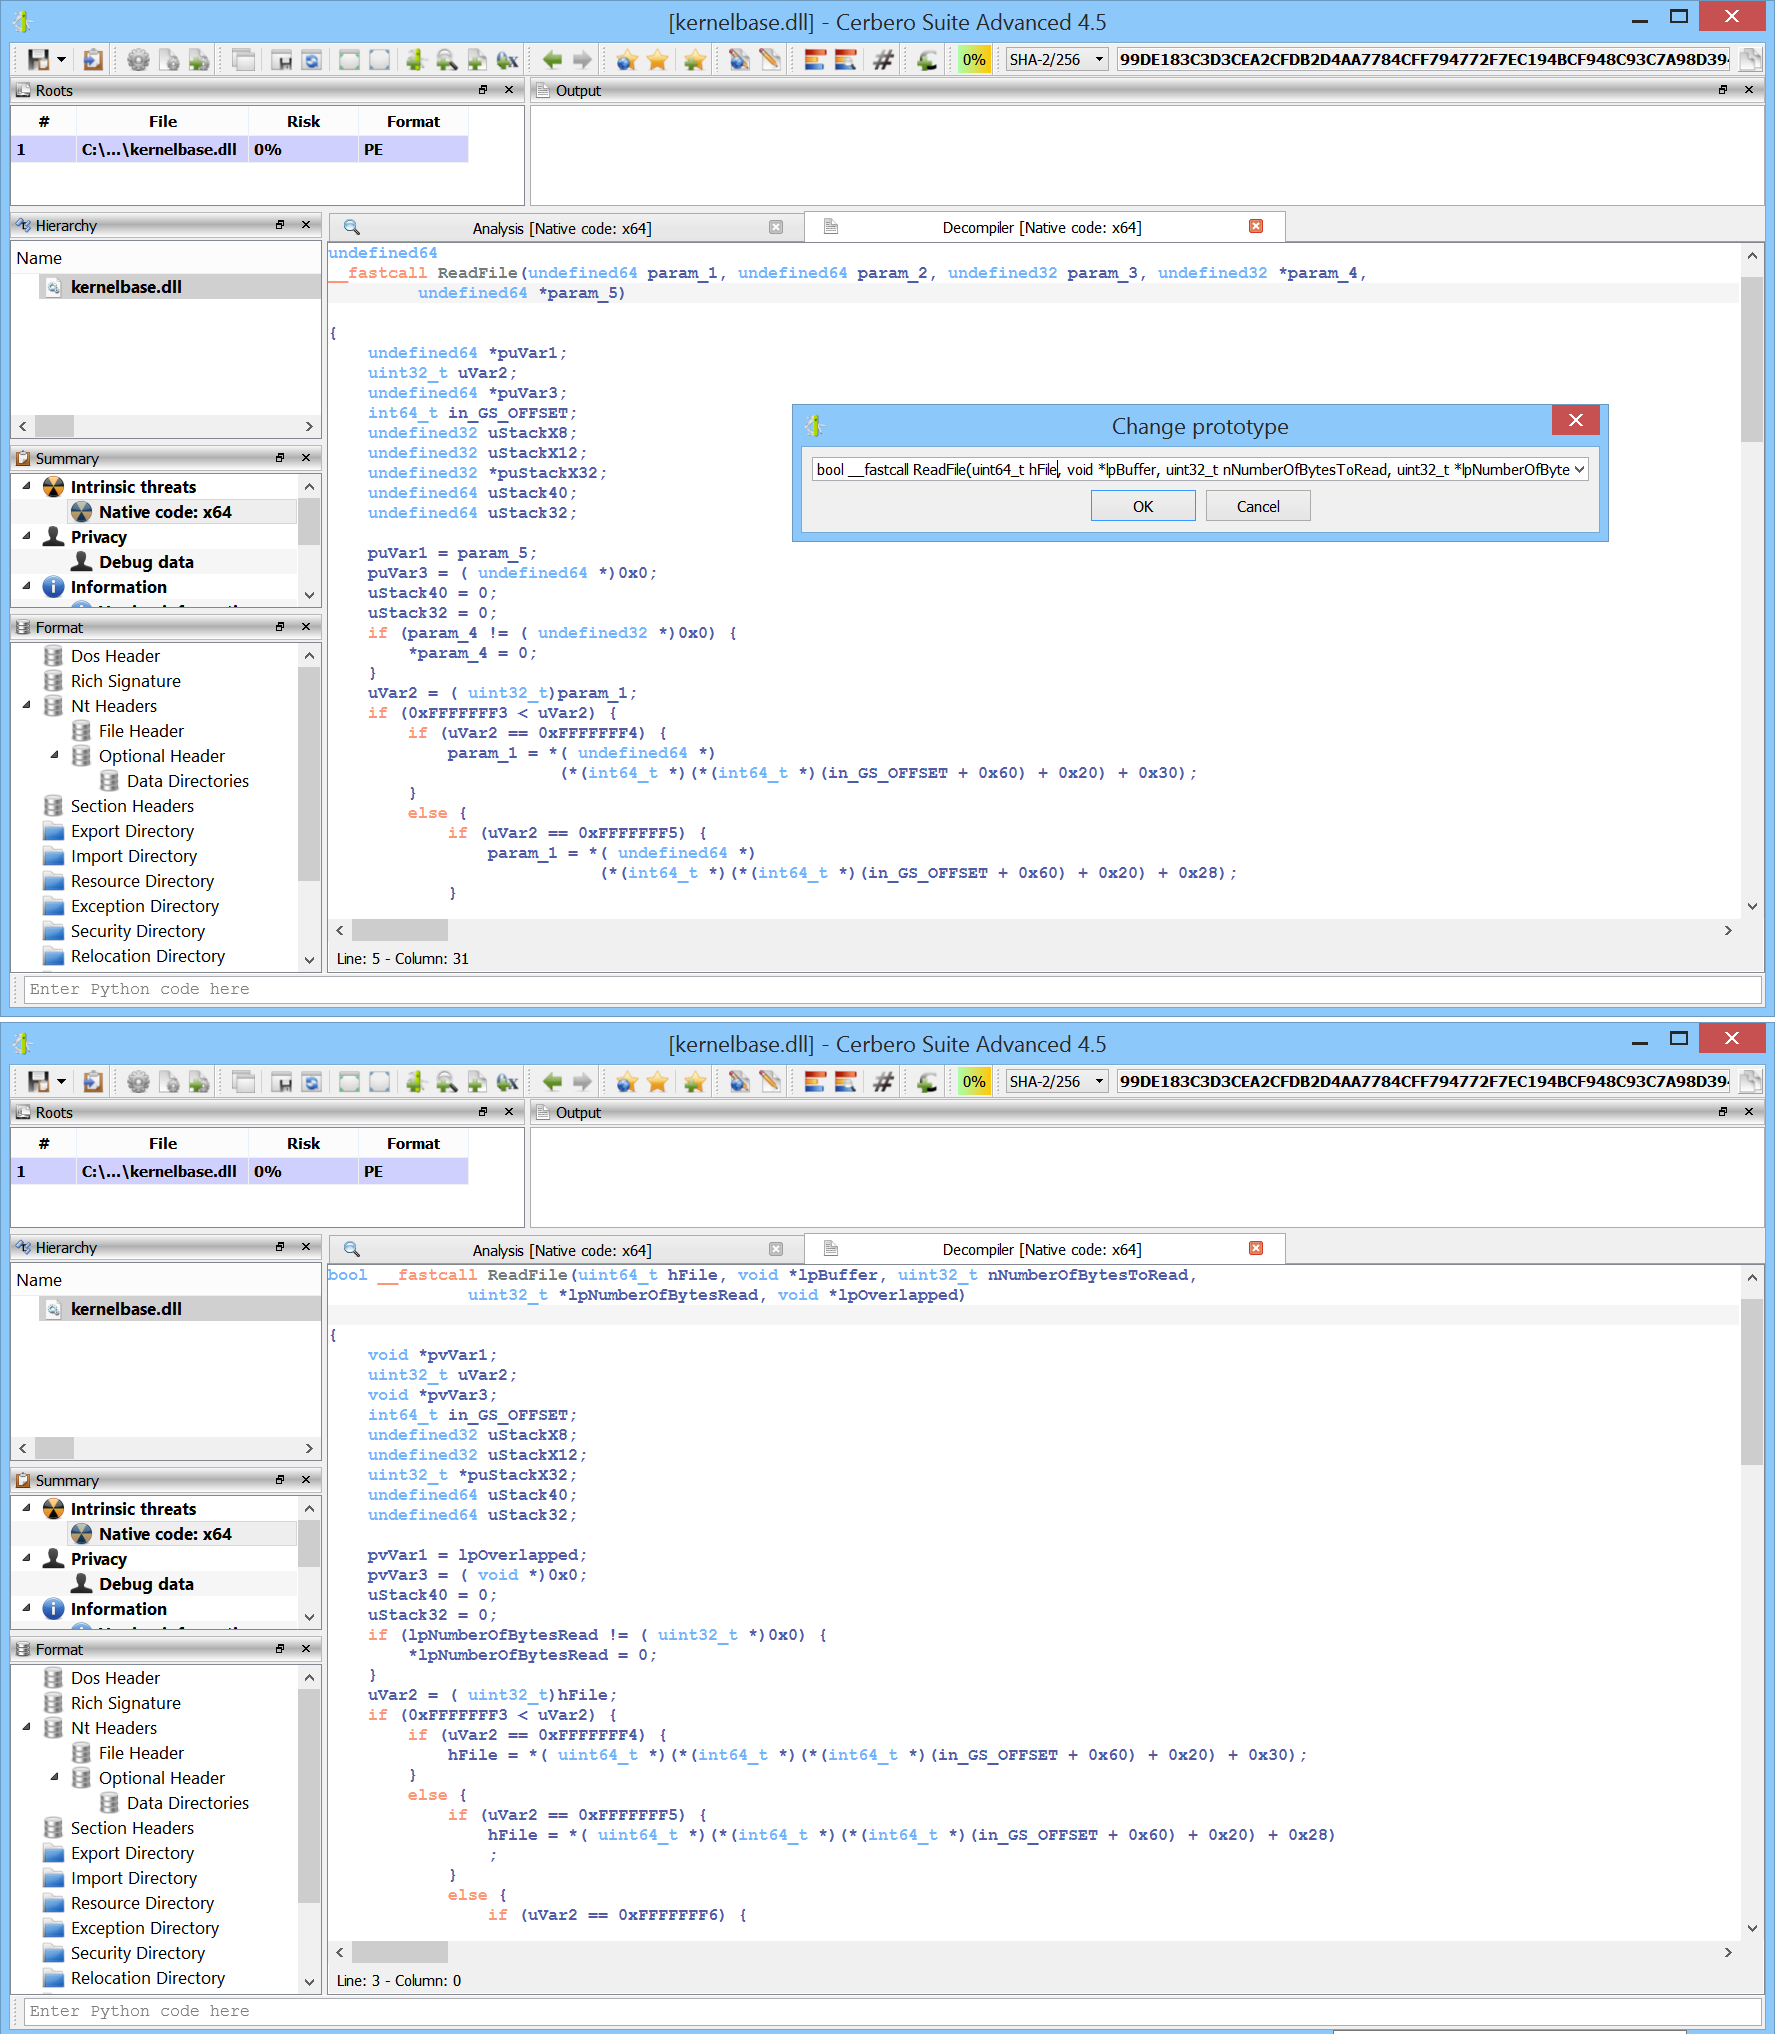Screen dimensions: 1775x2034
Task: Collapse Nt Headers node in top window Format
Action: (x=27, y=705)
